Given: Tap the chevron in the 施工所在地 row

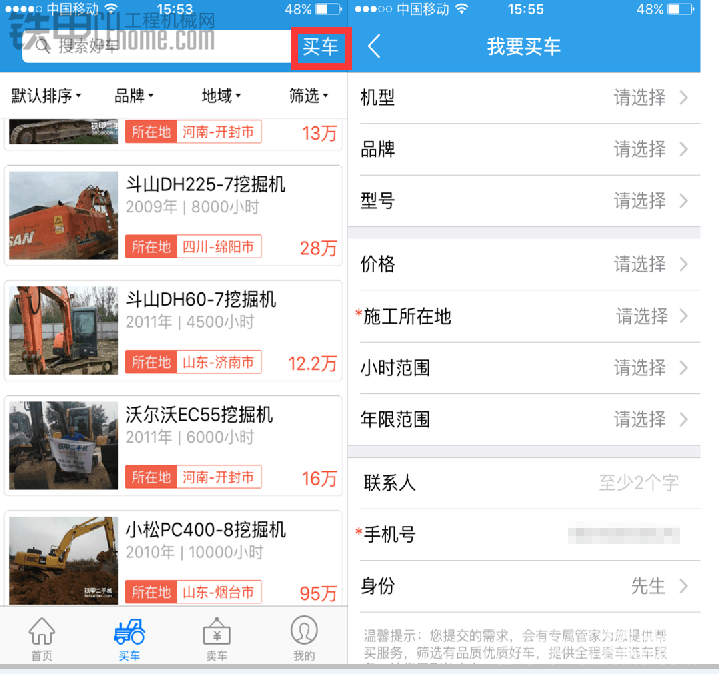Looking at the screenshot, I should click(684, 316).
